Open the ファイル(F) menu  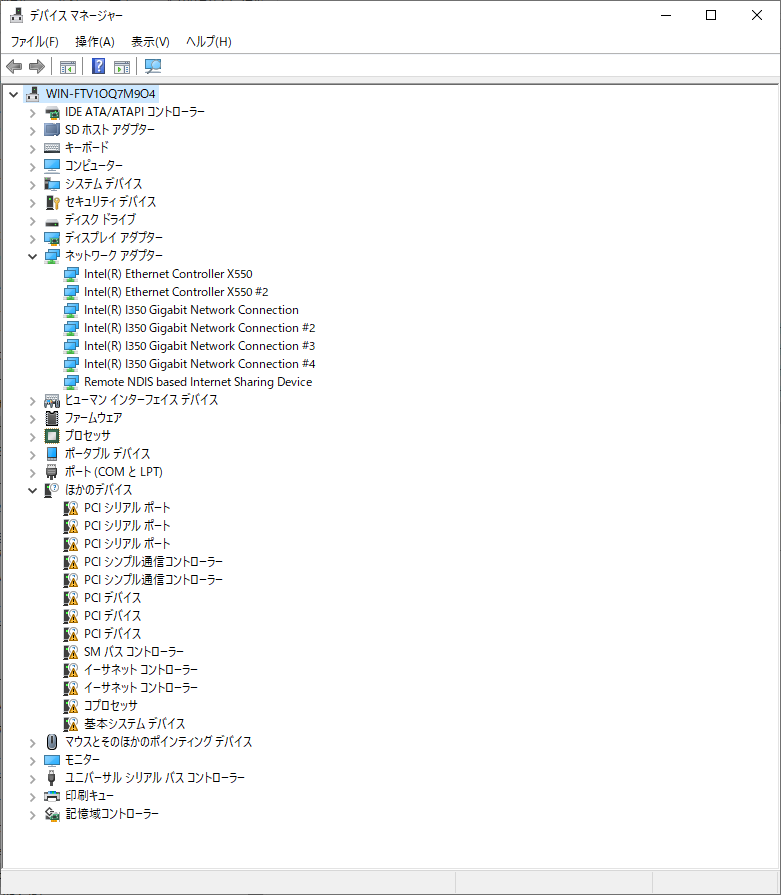click(x=35, y=42)
